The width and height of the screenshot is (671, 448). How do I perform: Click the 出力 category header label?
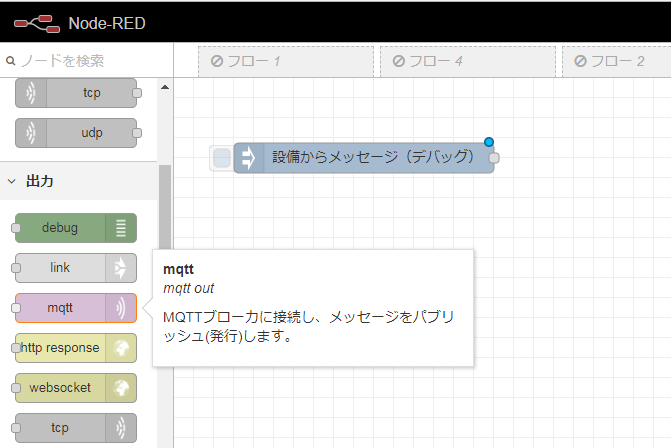click(x=40, y=181)
